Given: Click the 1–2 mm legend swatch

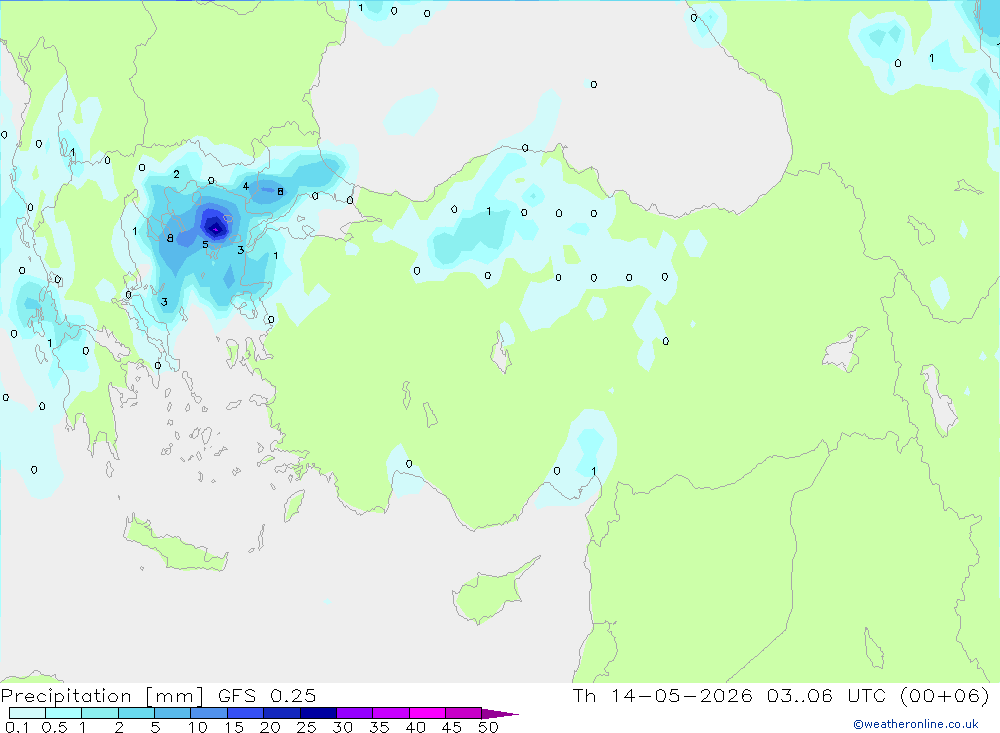Looking at the screenshot, I should 100,713.
